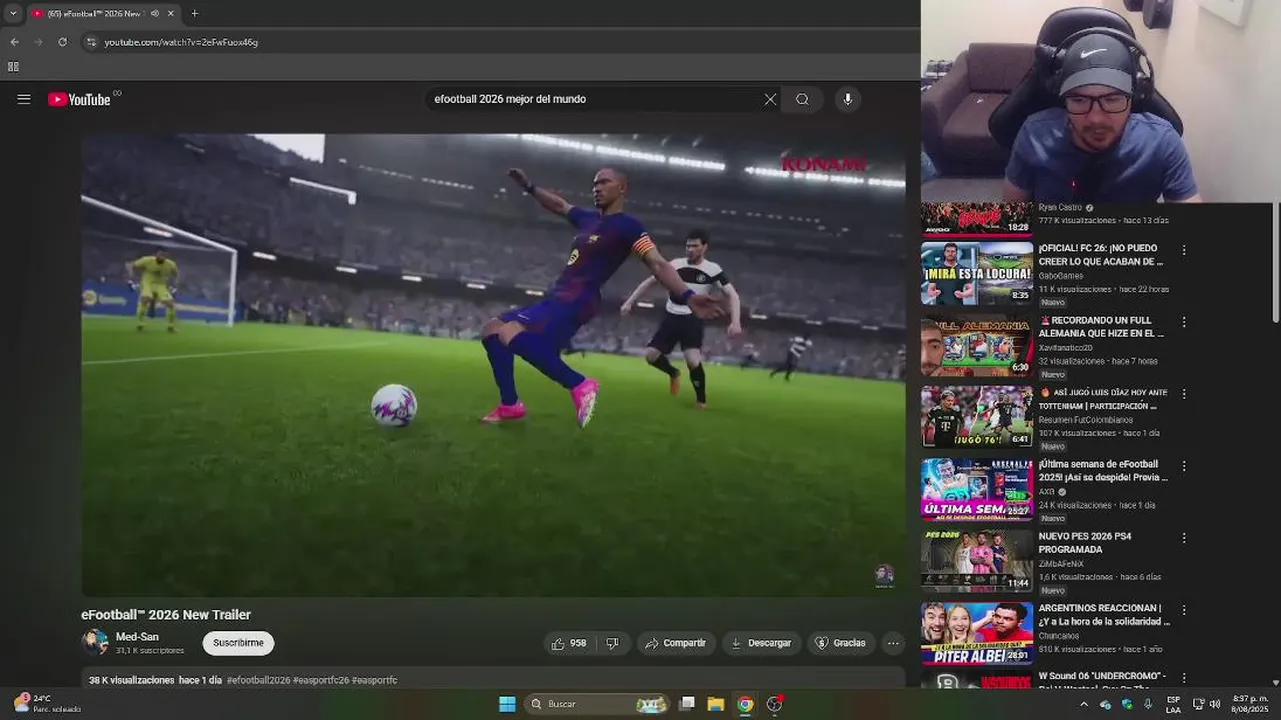Viewport: 1281px width, 720px height.
Task: Click the Gracias thanks button
Action: [x=841, y=643]
